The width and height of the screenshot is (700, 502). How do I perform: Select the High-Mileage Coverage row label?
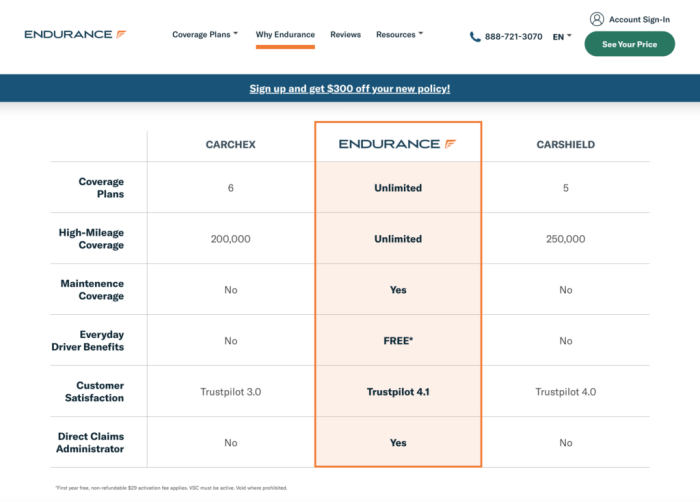[91, 239]
